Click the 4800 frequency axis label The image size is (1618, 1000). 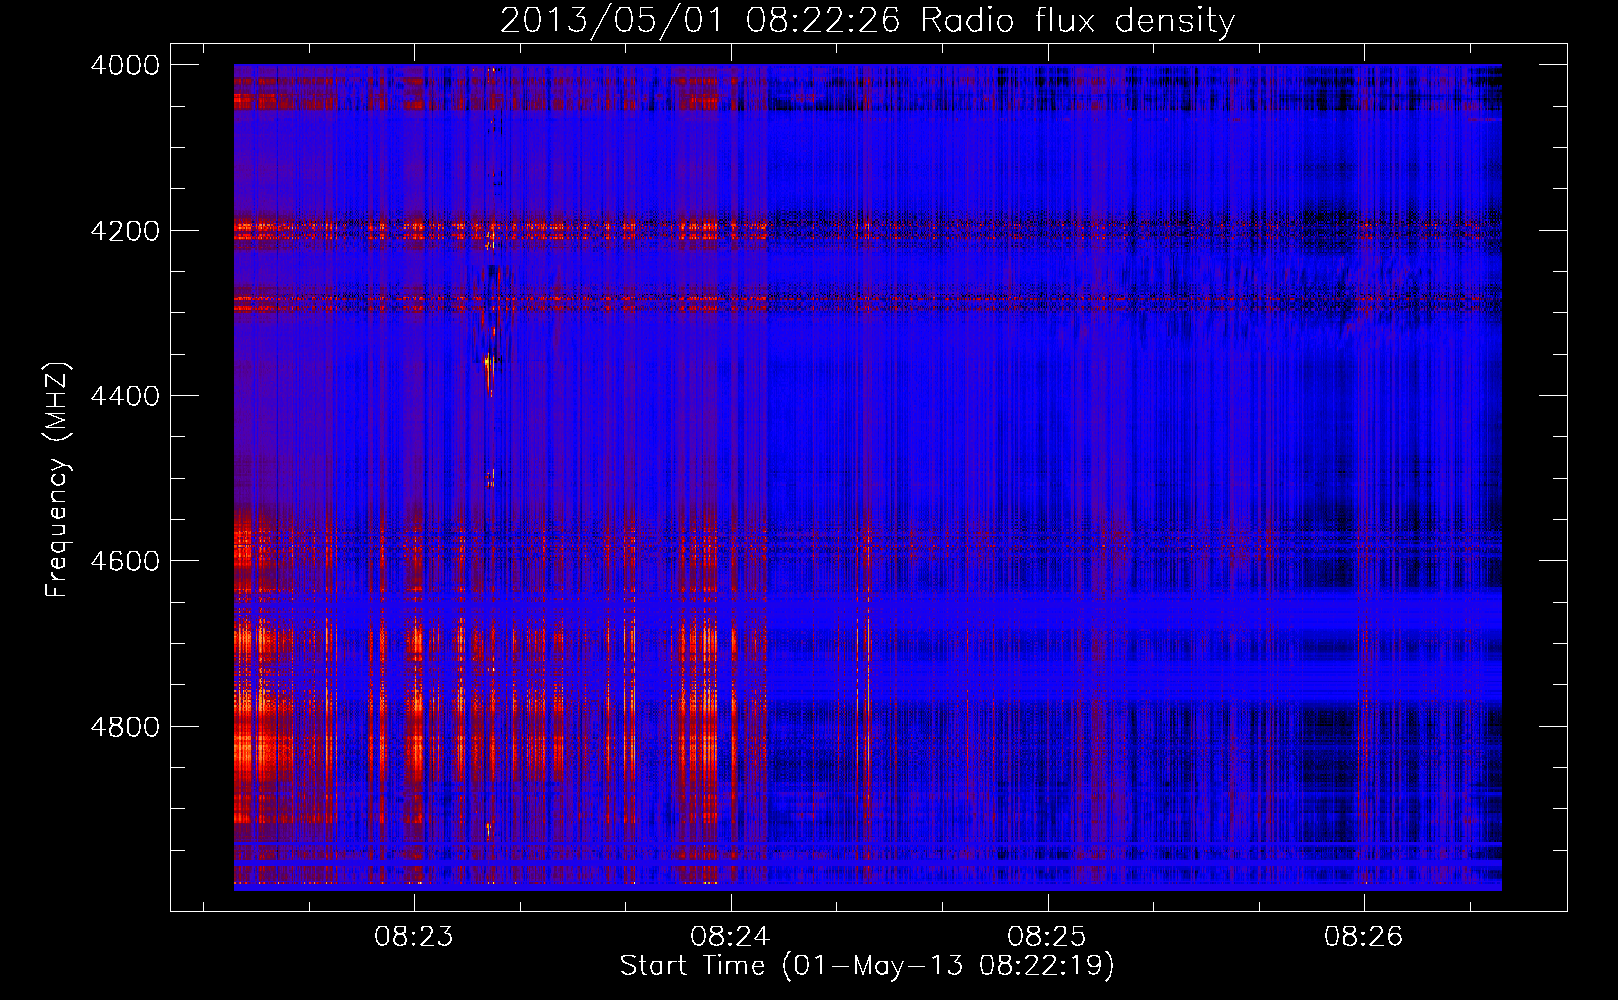coord(125,727)
